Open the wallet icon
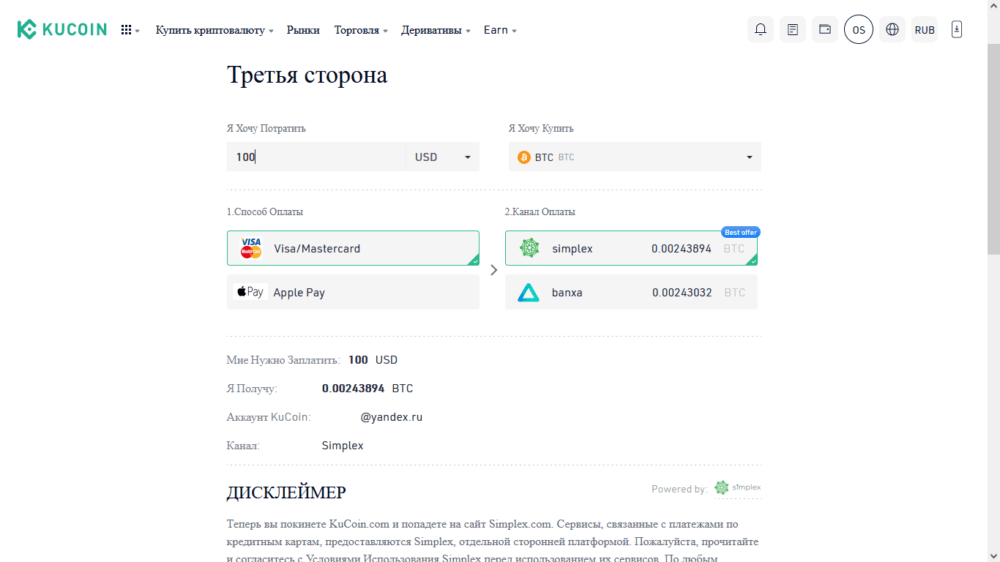1000x562 pixels. tap(825, 30)
